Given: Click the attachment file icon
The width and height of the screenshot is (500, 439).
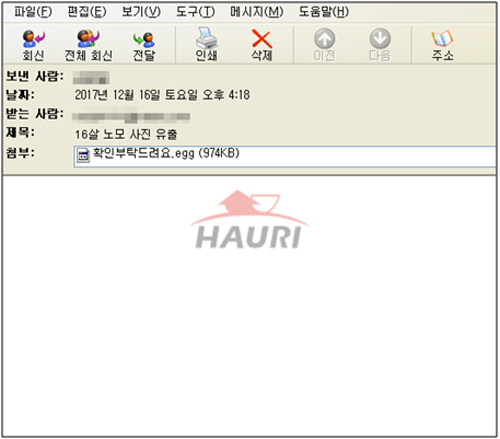Looking at the screenshot, I should [x=83, y=155].
